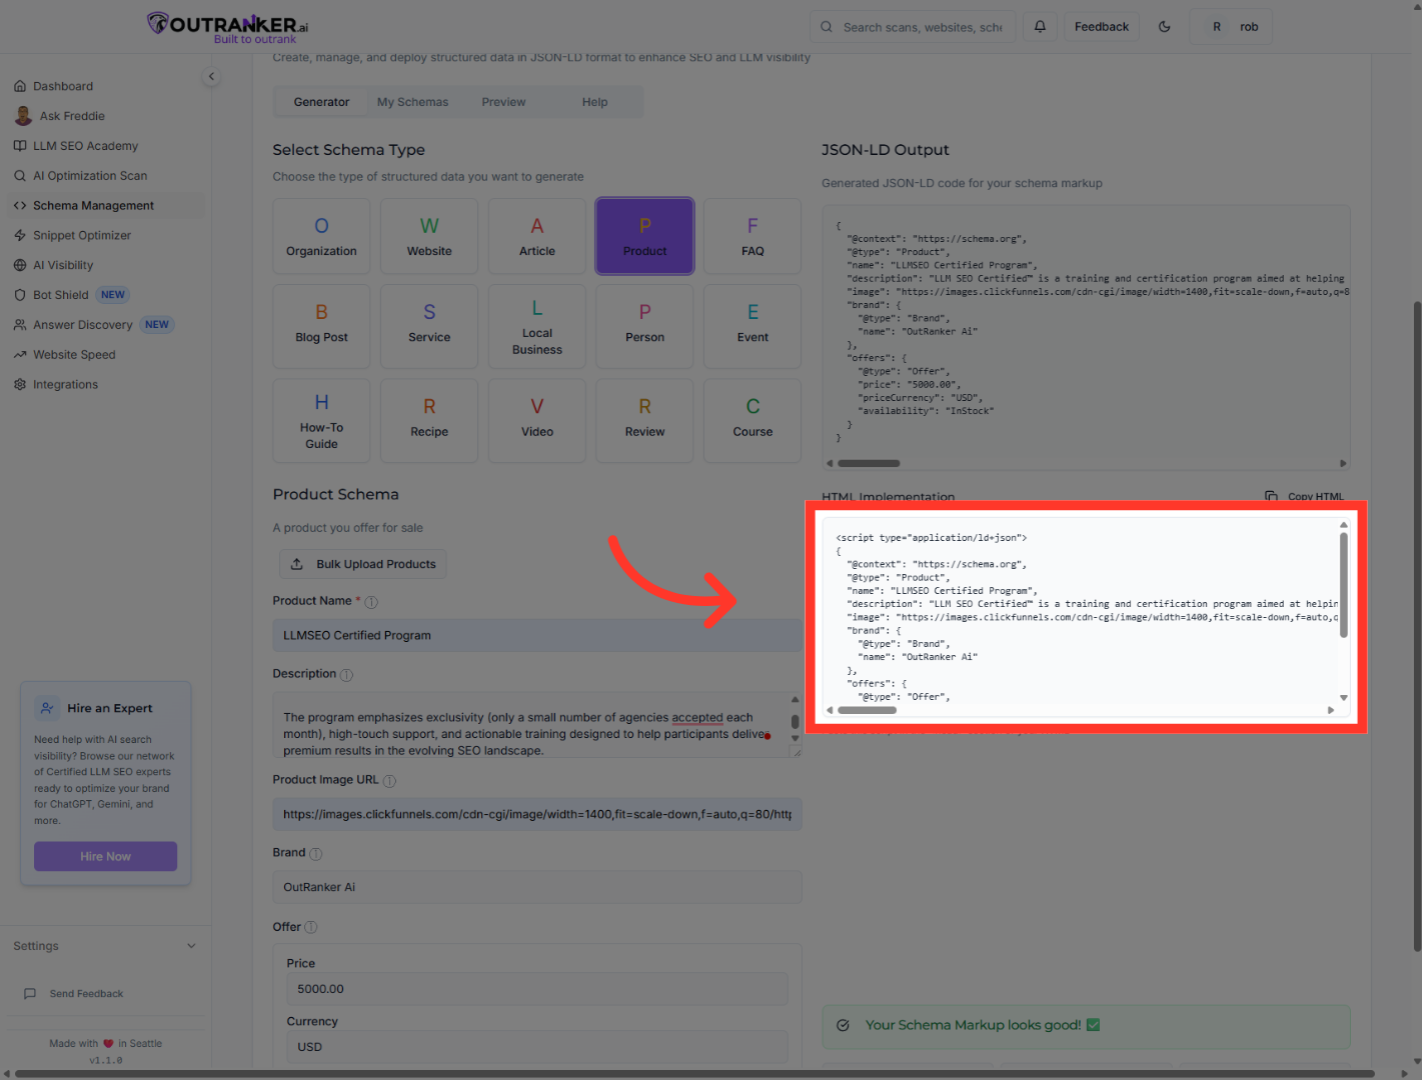The height and width of the screenshot is (1080, 1422).
Task: Collapse the sidebar with chevron button
Action: (211, 76)
